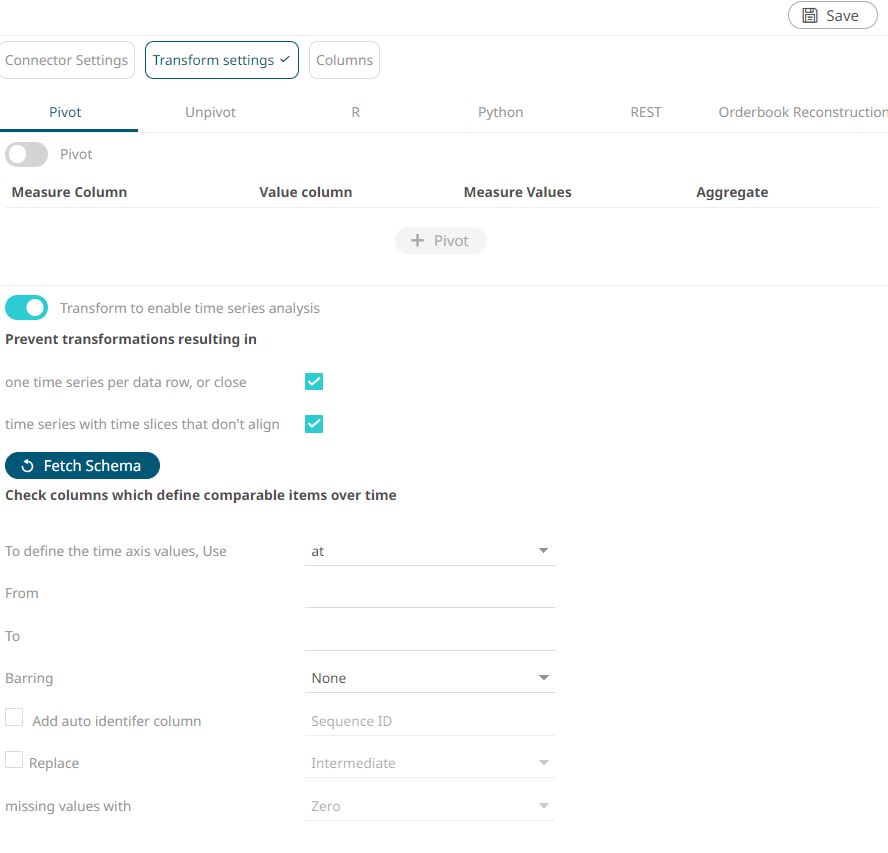Check Add auto identifier column checkbox
The height and width of the screenshot is (853, 888).
tap(14, 718)
